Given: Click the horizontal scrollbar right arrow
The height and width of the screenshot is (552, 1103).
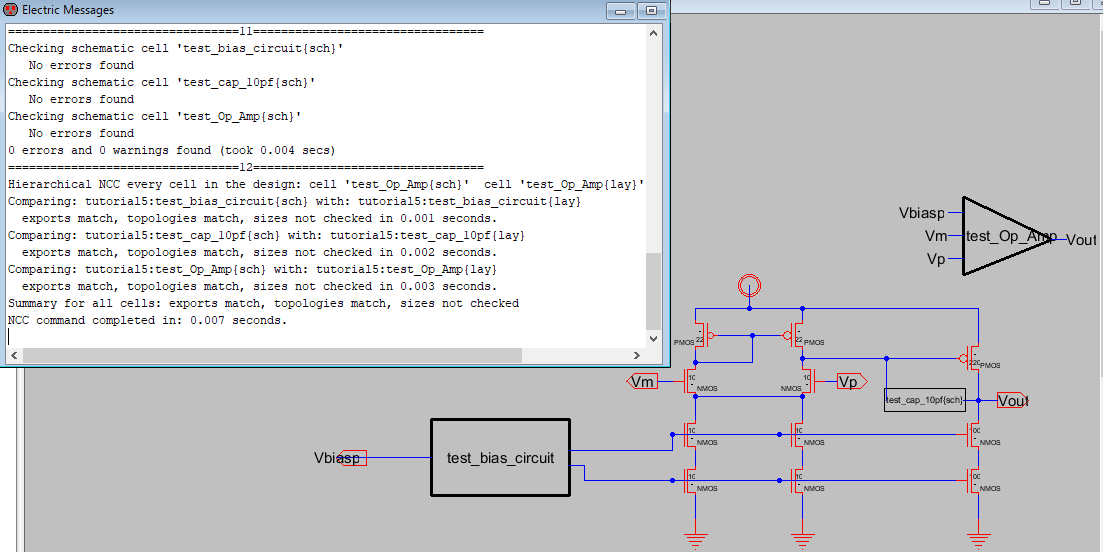Looking at the screenshot, I should [x=637, y=355].
